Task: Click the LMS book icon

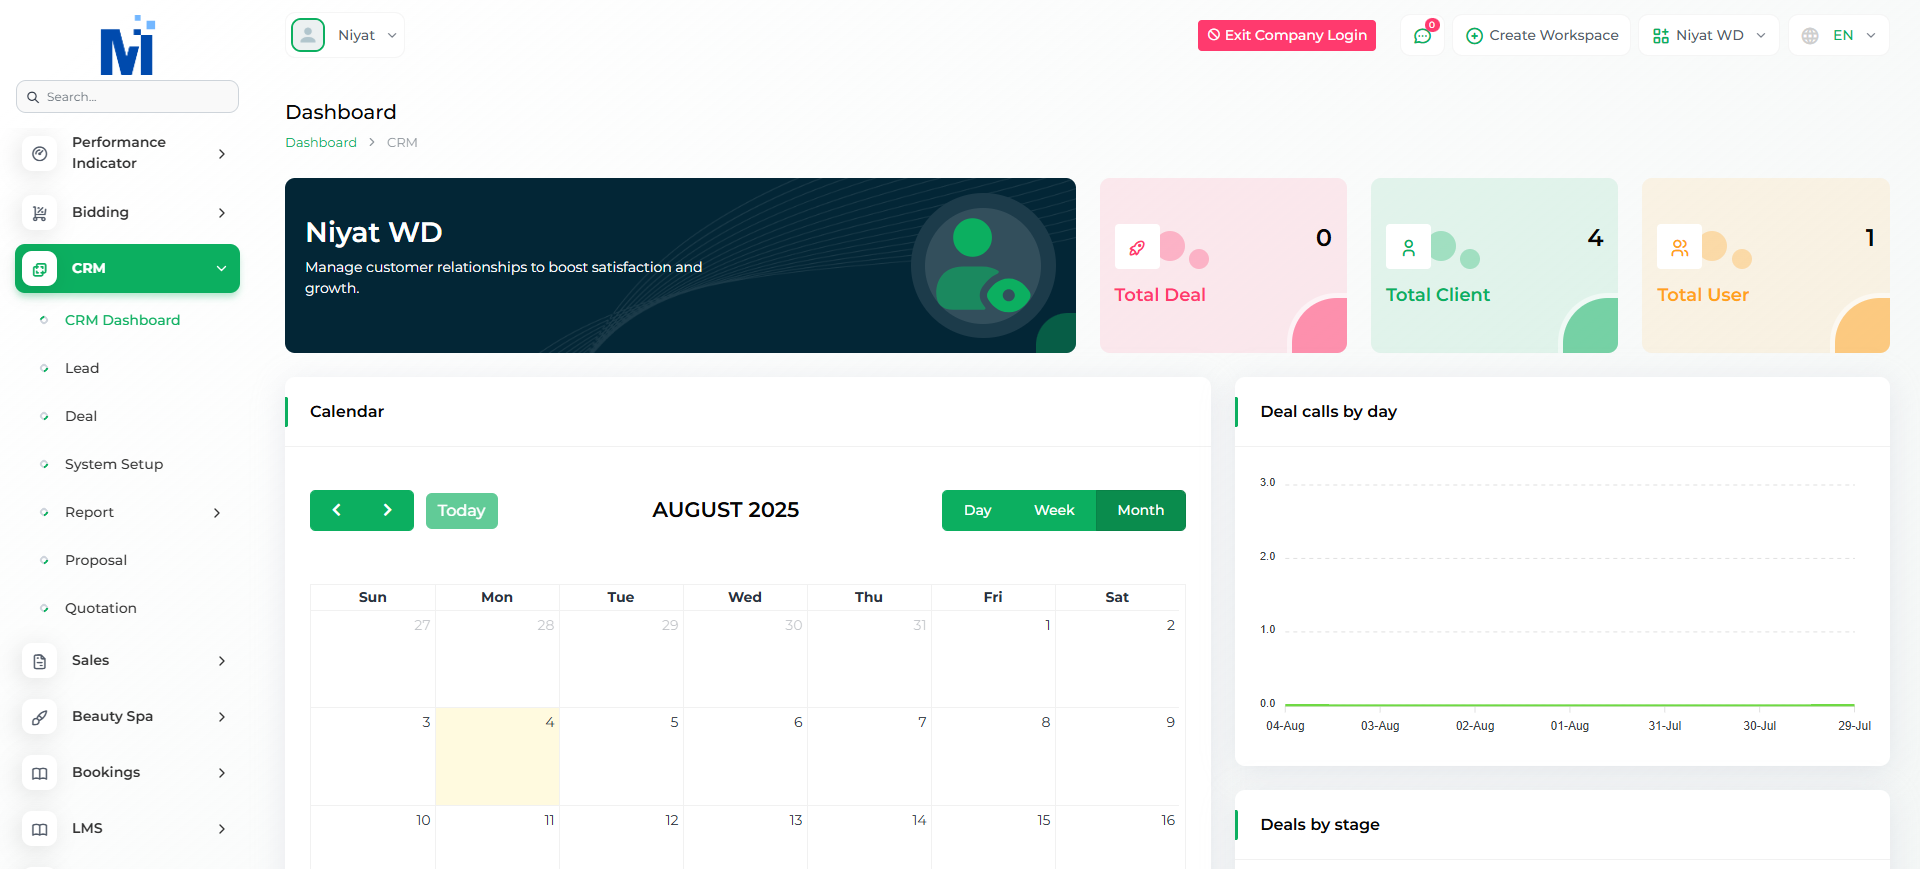Action: 40,829
